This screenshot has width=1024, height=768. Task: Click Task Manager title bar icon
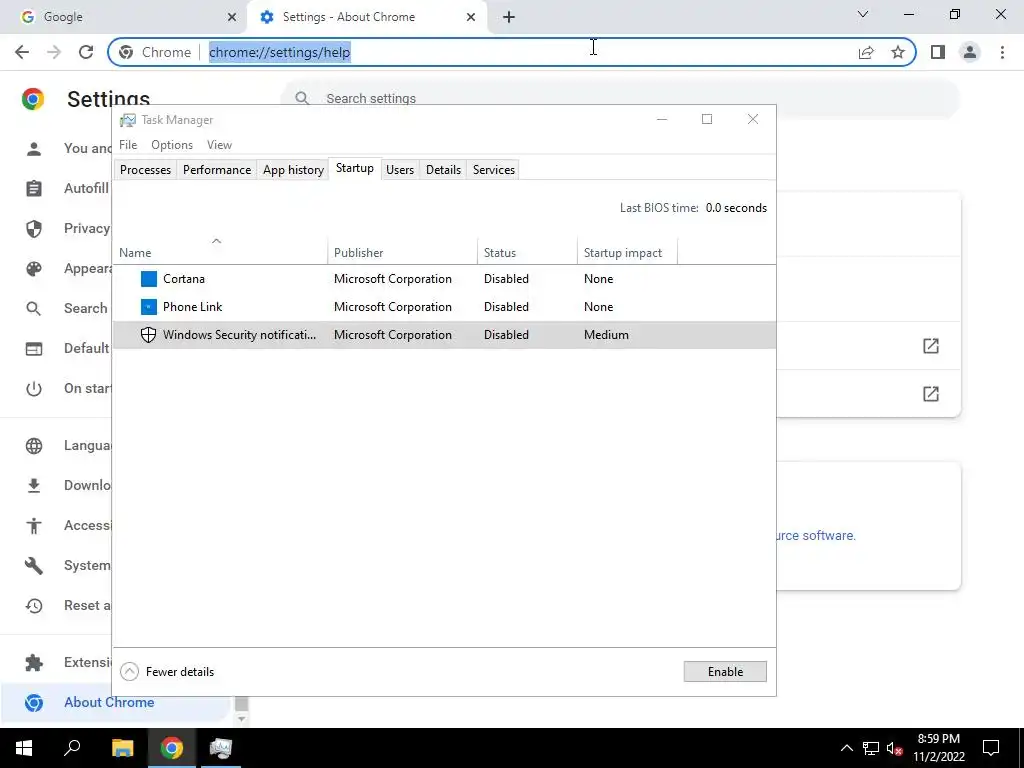coord(127,120)
